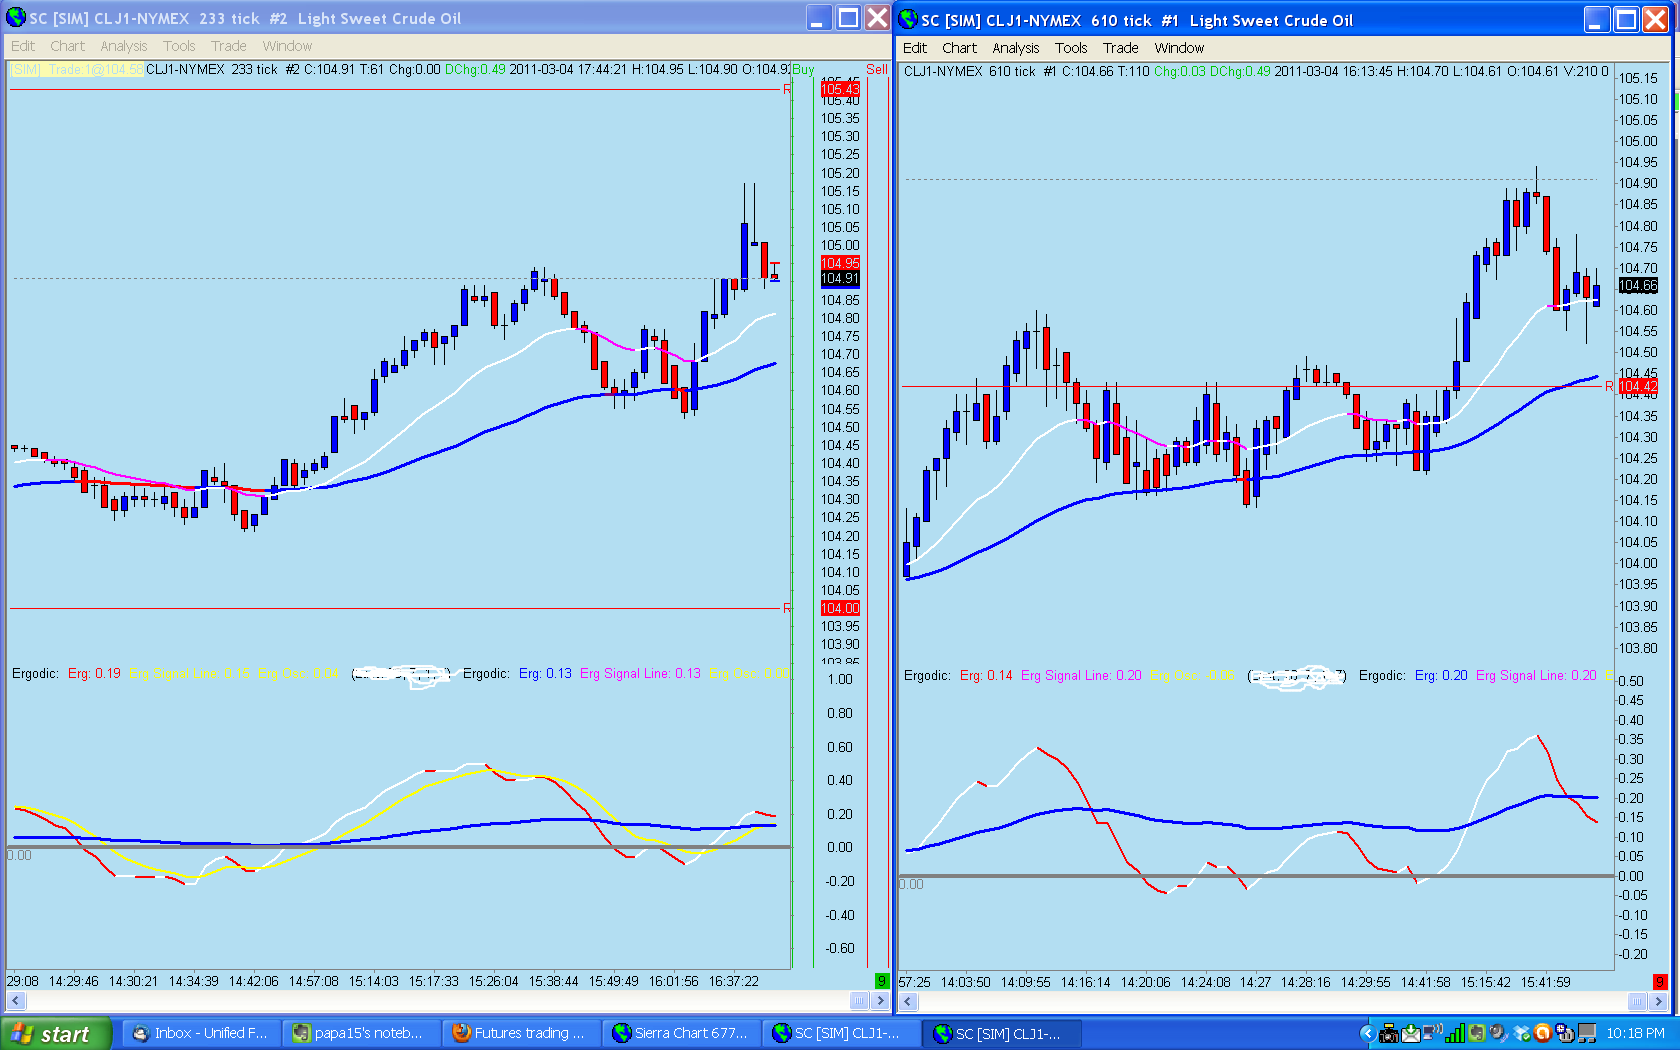Image resolution: width=1680 pixels, height=1050 pixels.
Task: Open Analysis menu in 610 tick window
Action: pos(1015,48)
